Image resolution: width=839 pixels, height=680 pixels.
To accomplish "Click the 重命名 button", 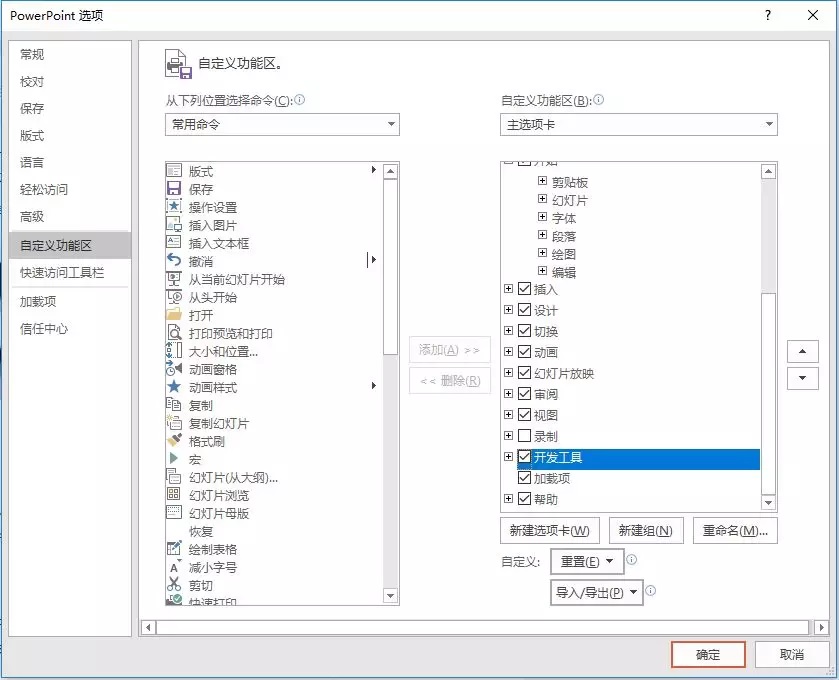I will click(x=735, y=530).
